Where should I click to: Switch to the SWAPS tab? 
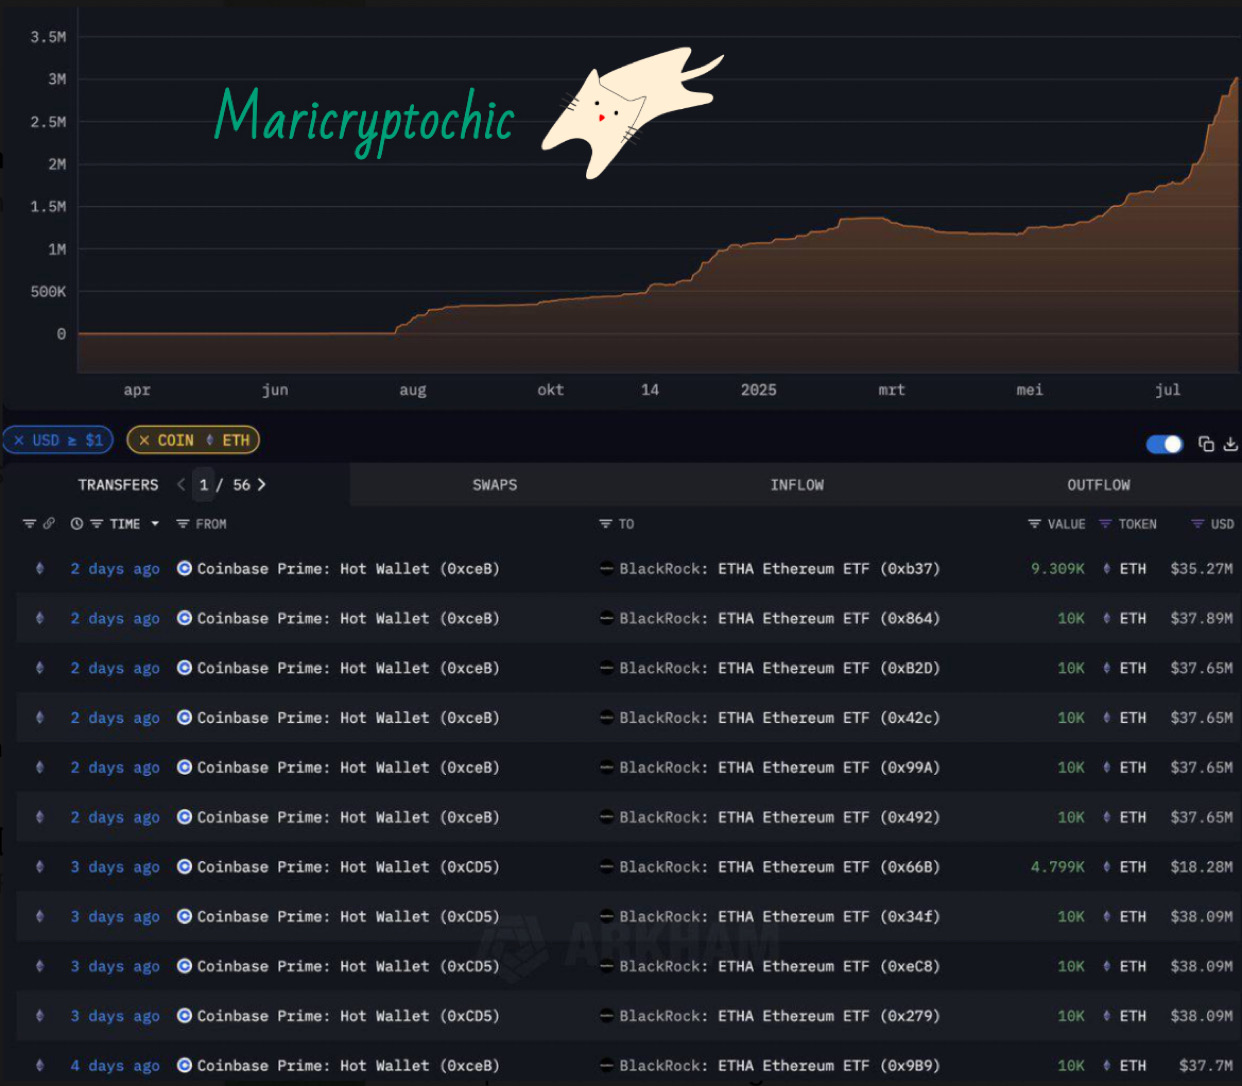coord(495,485)
